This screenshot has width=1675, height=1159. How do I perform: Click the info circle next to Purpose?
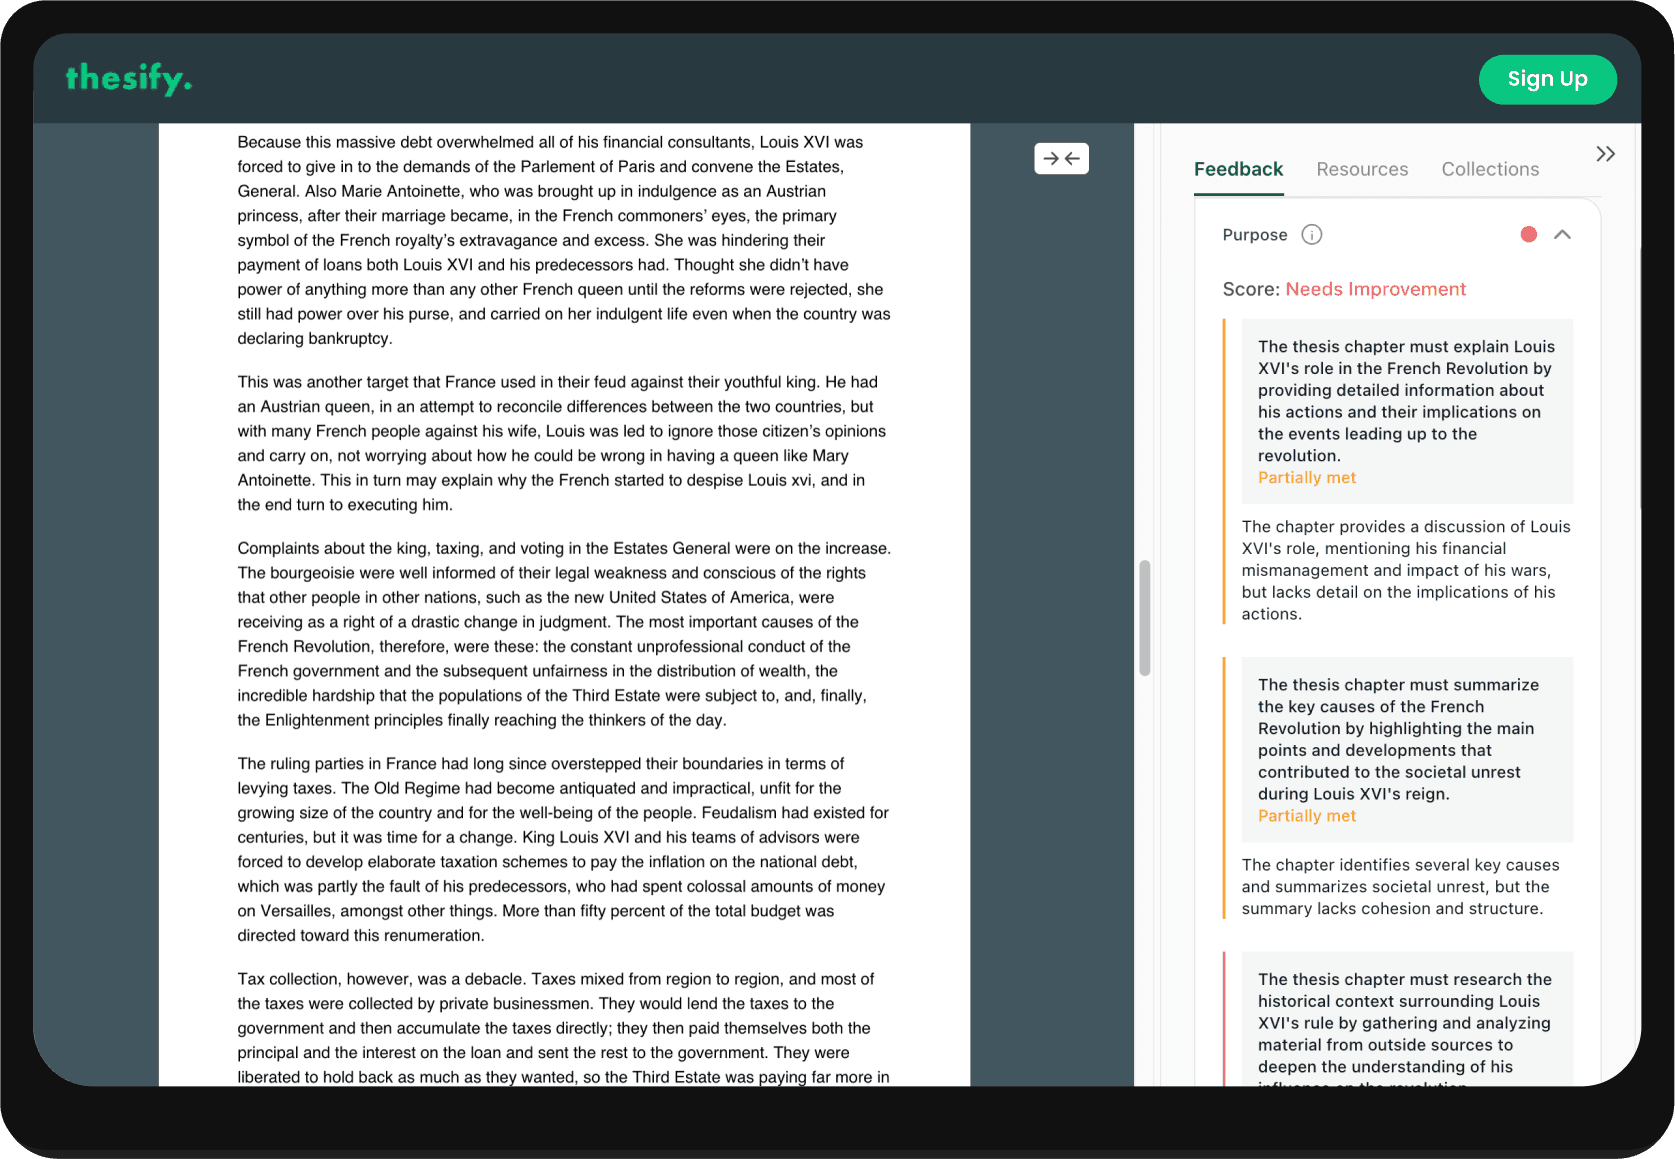[1311, 234]
